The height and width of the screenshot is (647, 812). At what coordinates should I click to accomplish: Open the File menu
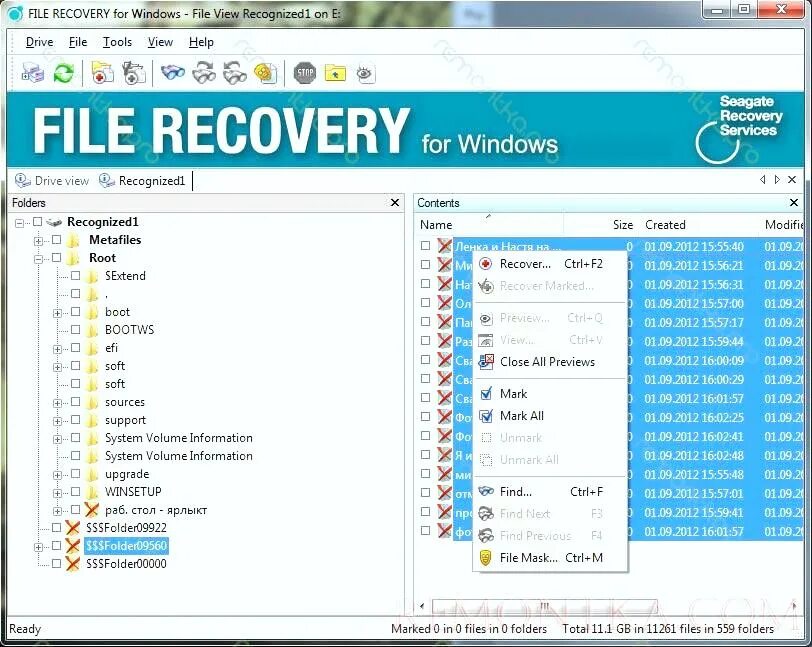[x=78, y=42]
